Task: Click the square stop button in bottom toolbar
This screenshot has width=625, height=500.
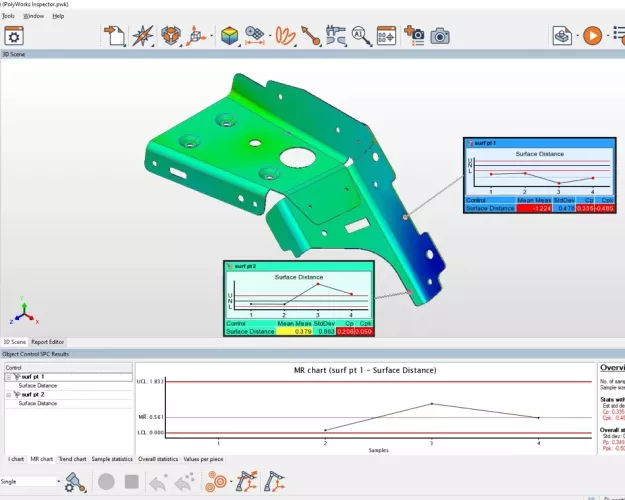Action: 131,482
